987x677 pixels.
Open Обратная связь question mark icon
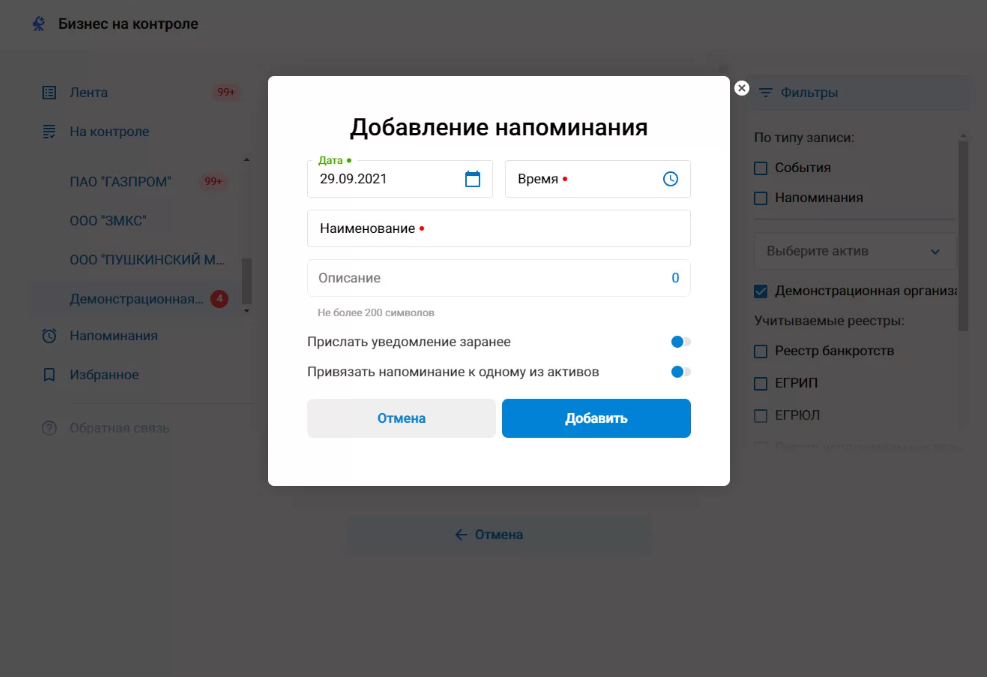click(47, 428)
